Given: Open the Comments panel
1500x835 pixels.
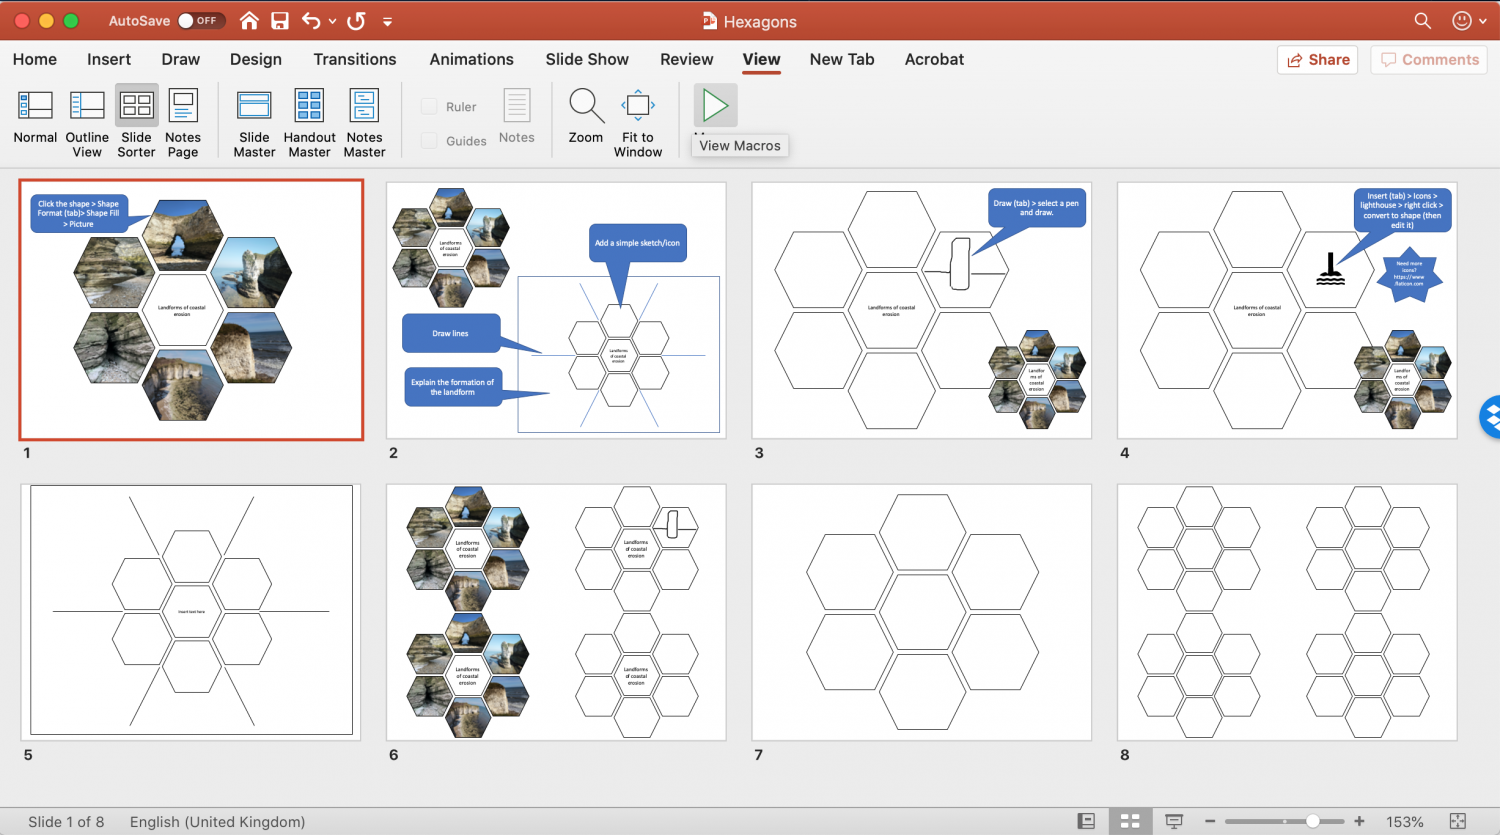Looking at the screenshot, I should pyautogui.click(x=1429, y=59).
